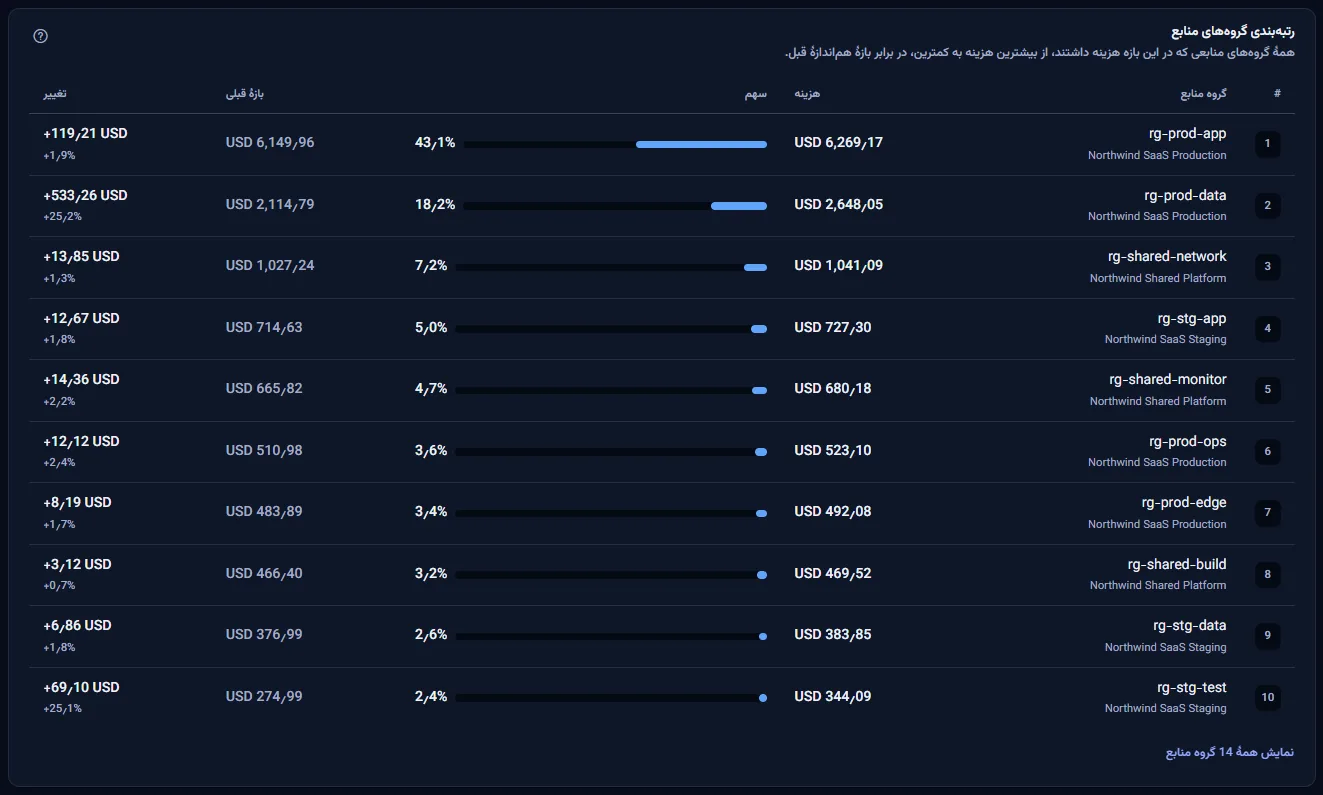Click the 43,1% share bar for rg-prod-app
Viewport: 1323px width, 795px height.
click(x=615, y=145)
